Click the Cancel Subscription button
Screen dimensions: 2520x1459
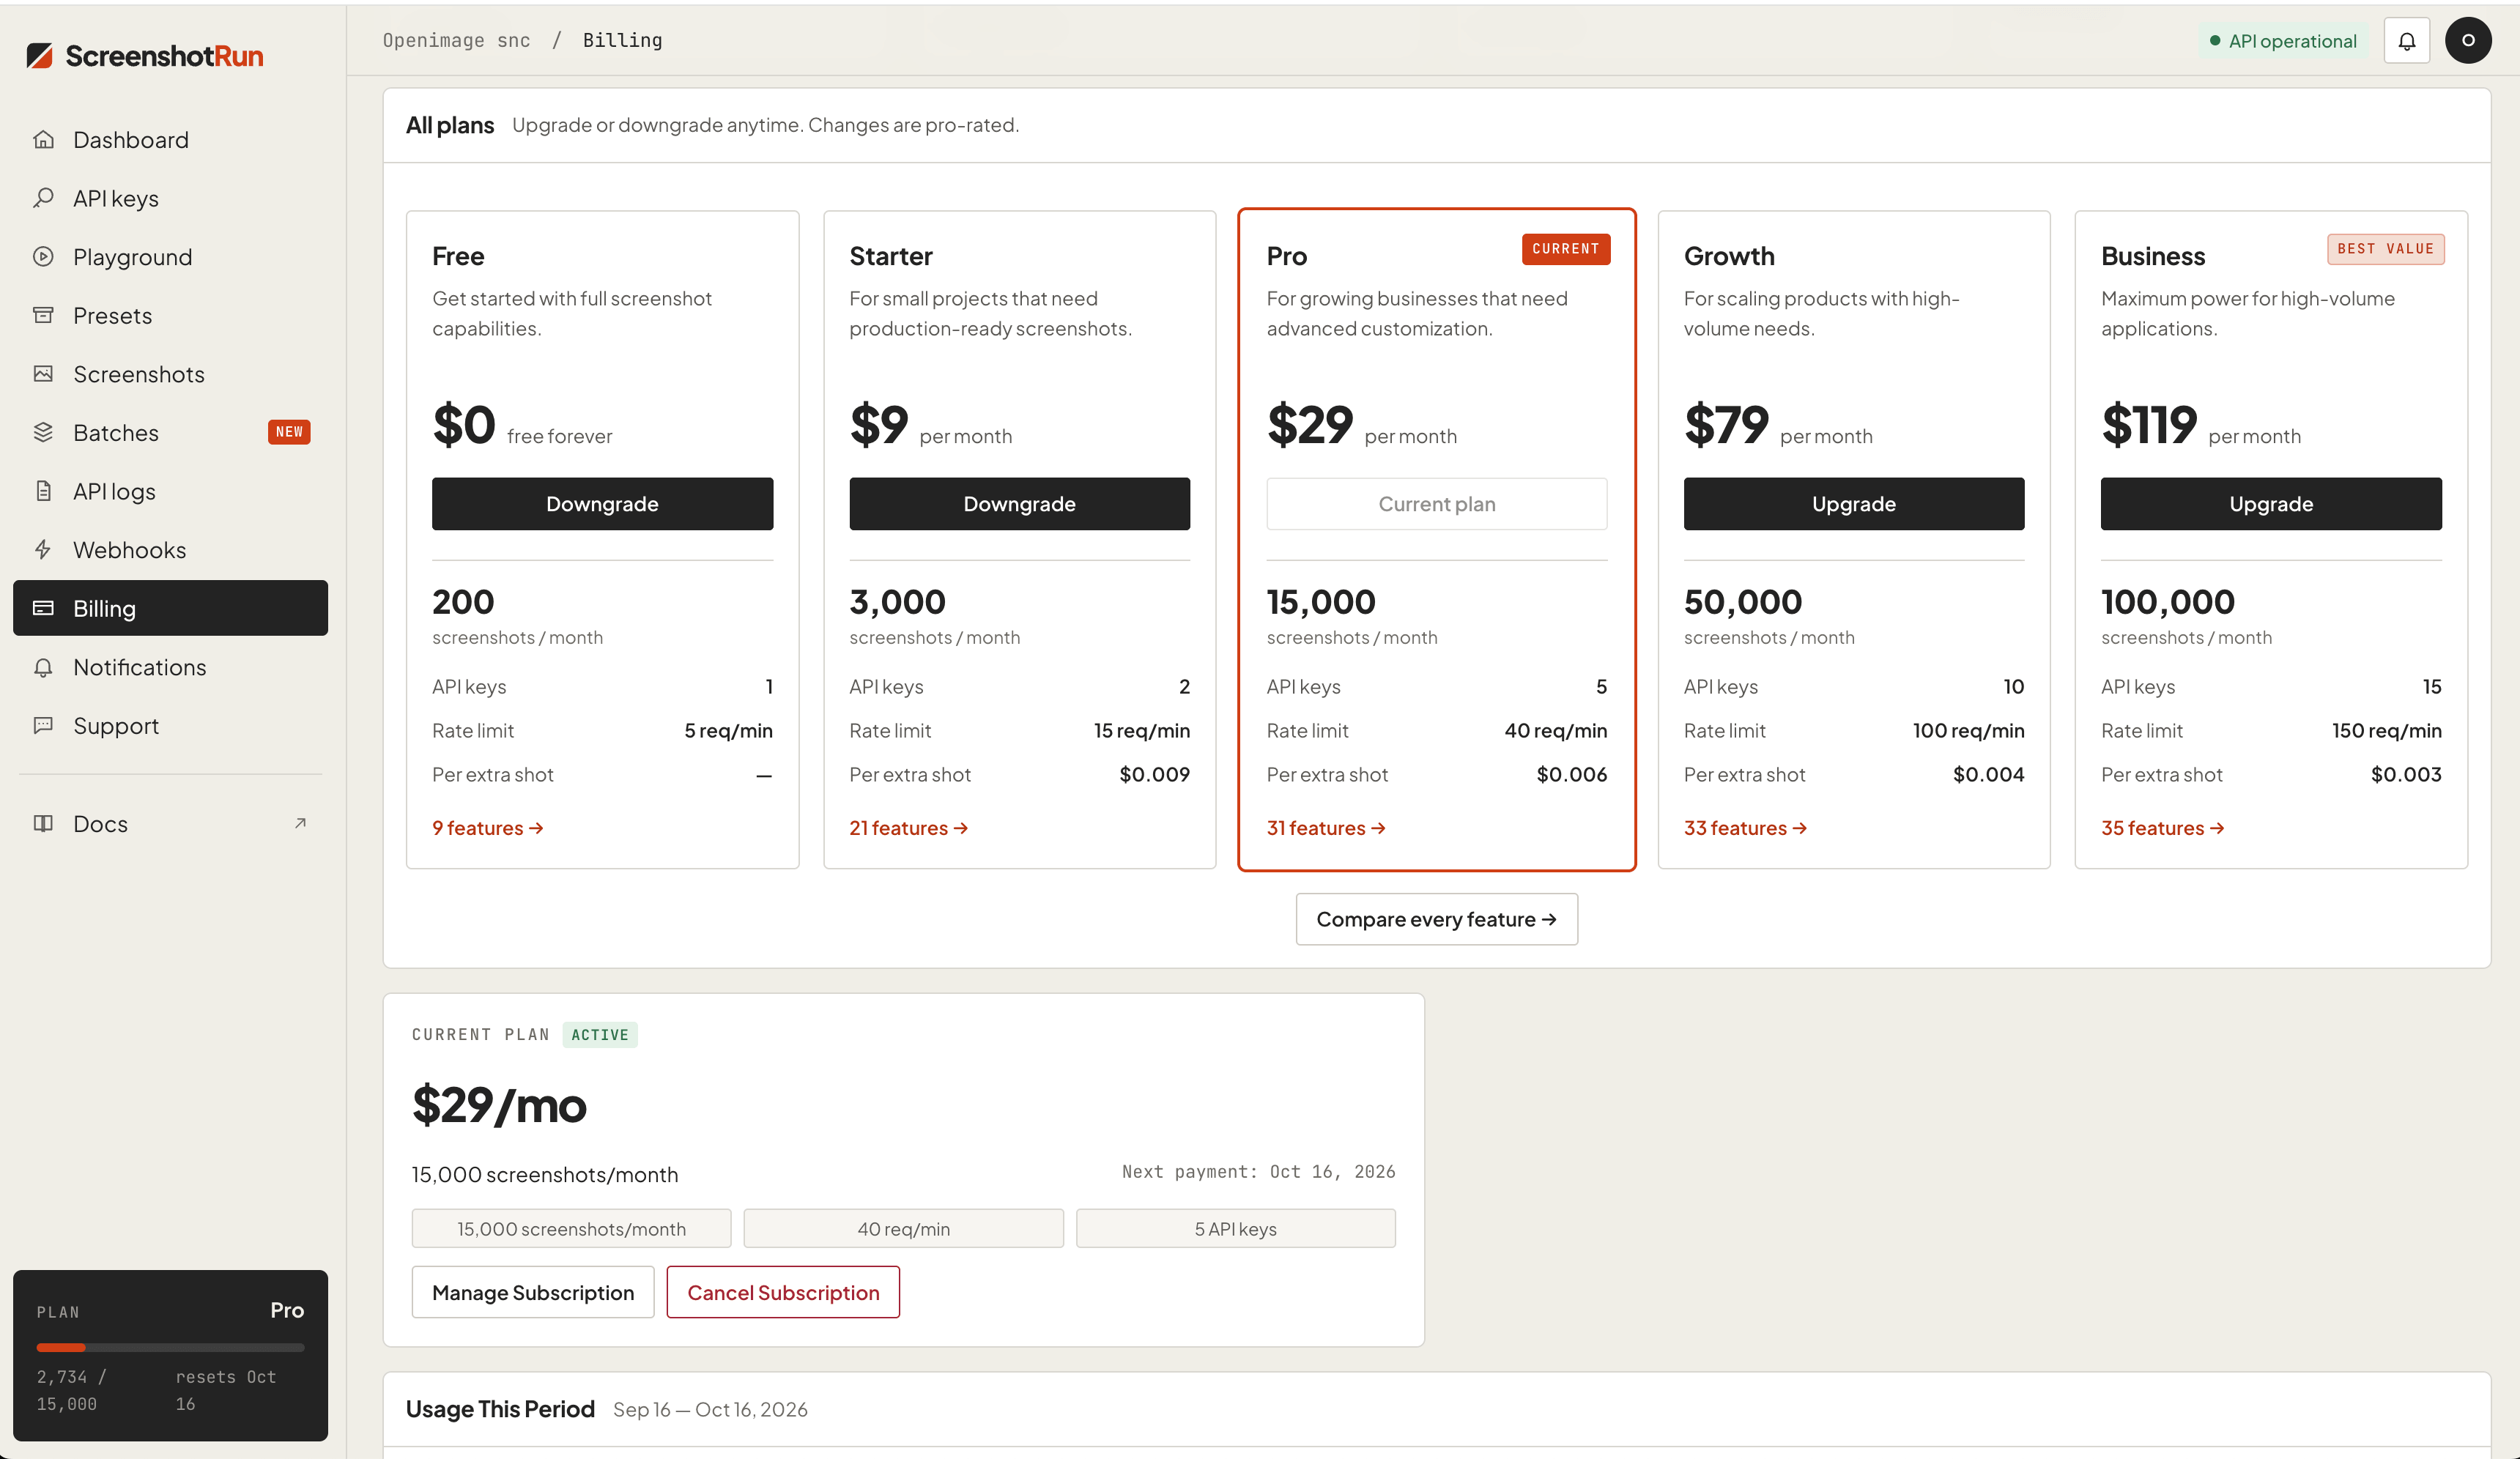click(x=783, y=1292)
